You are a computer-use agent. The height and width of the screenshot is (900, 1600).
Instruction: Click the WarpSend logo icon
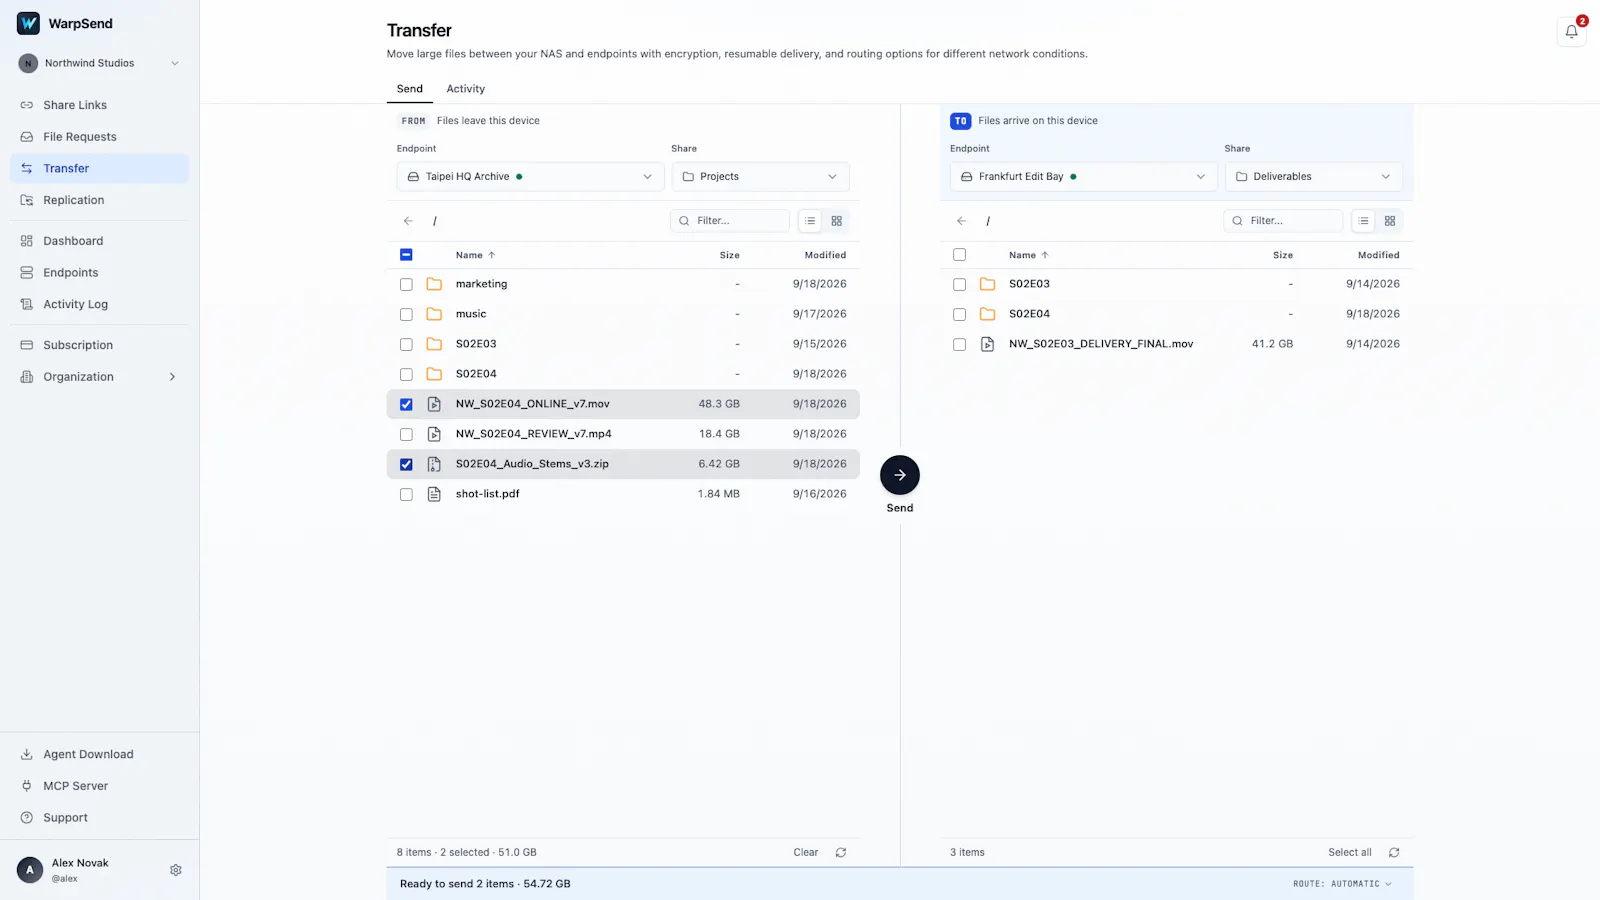[x=28, y=23]
